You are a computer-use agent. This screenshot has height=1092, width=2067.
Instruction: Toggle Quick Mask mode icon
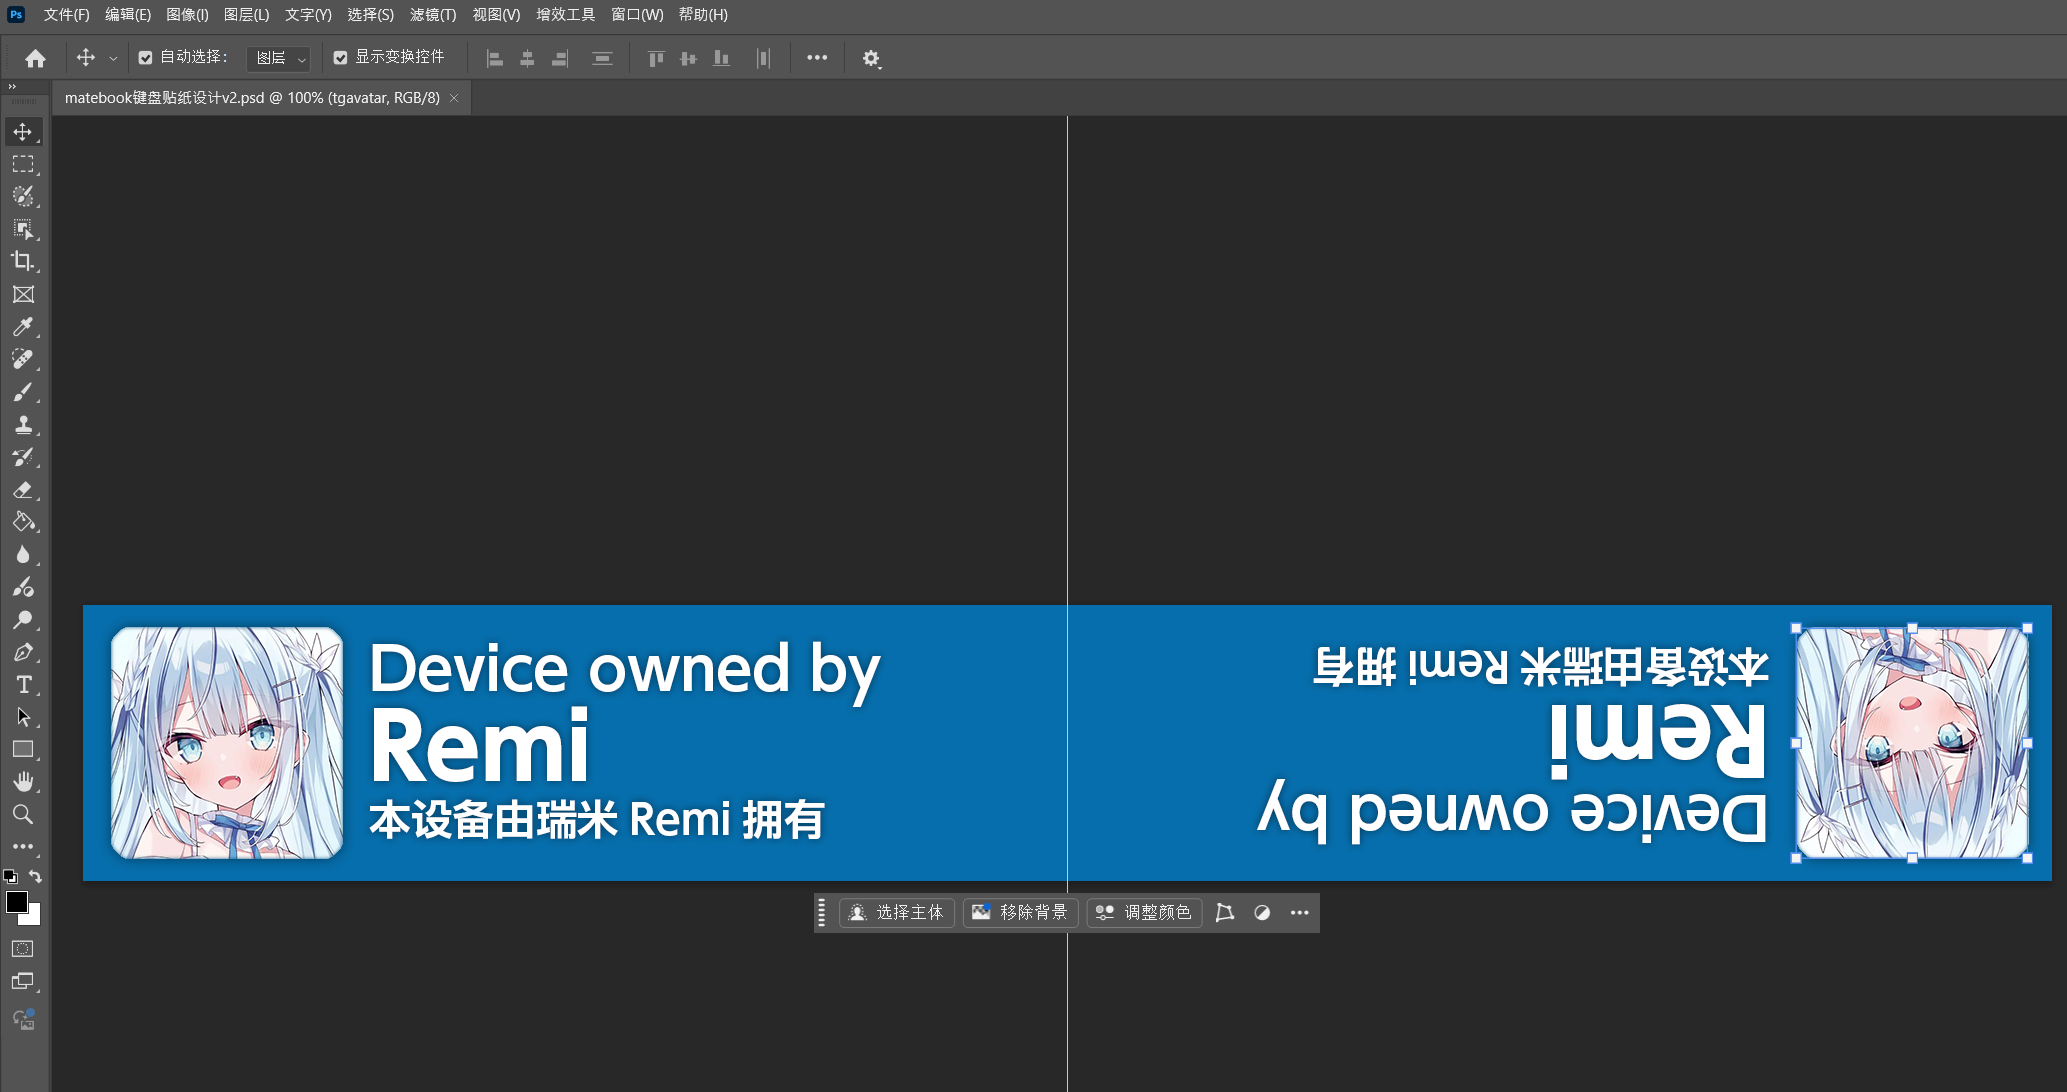23,948
